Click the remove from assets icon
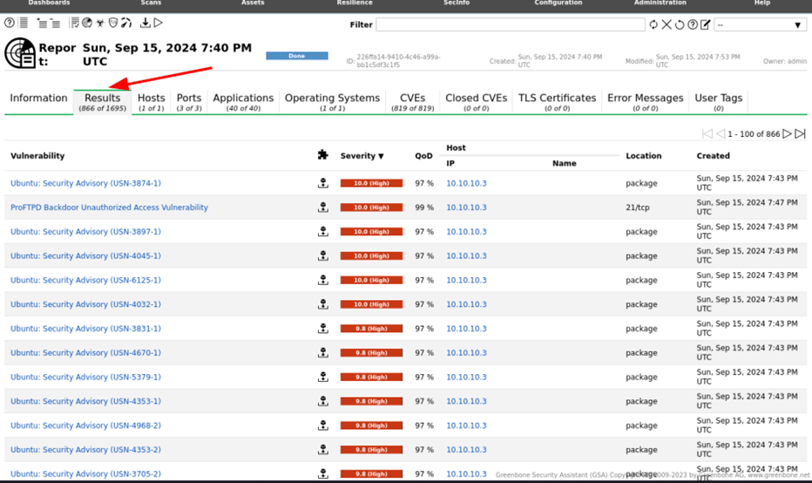Screen dimensions: 812x483 (x=55, y=23)
